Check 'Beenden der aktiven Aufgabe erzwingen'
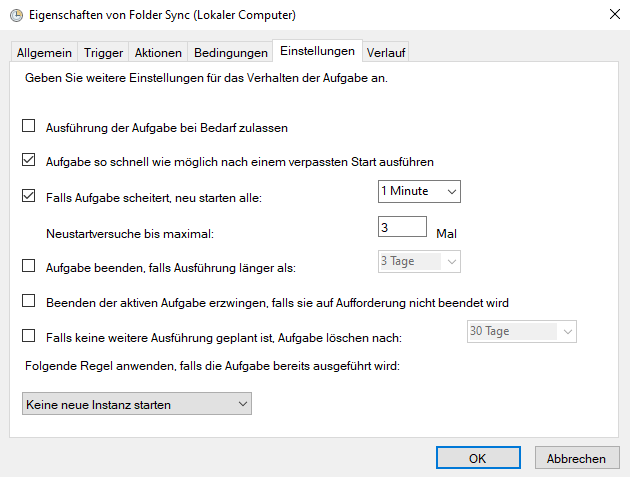Screen dimensions: 630x477 (x=29, y=301)
